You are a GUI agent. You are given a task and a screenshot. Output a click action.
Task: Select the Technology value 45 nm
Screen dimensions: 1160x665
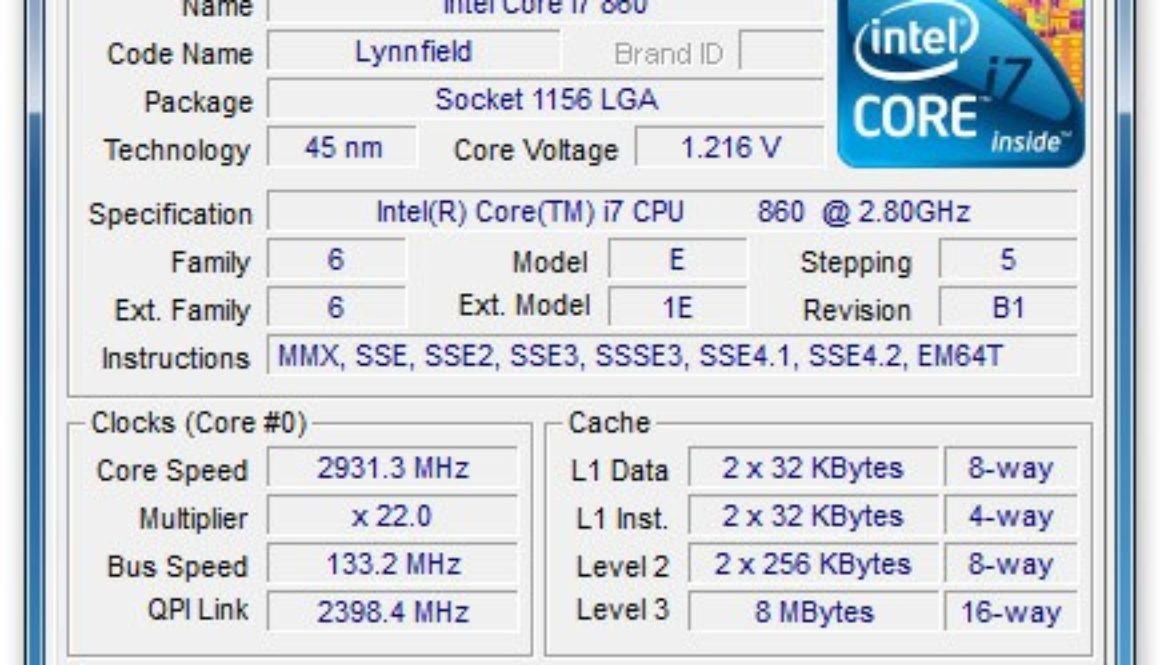343,149
